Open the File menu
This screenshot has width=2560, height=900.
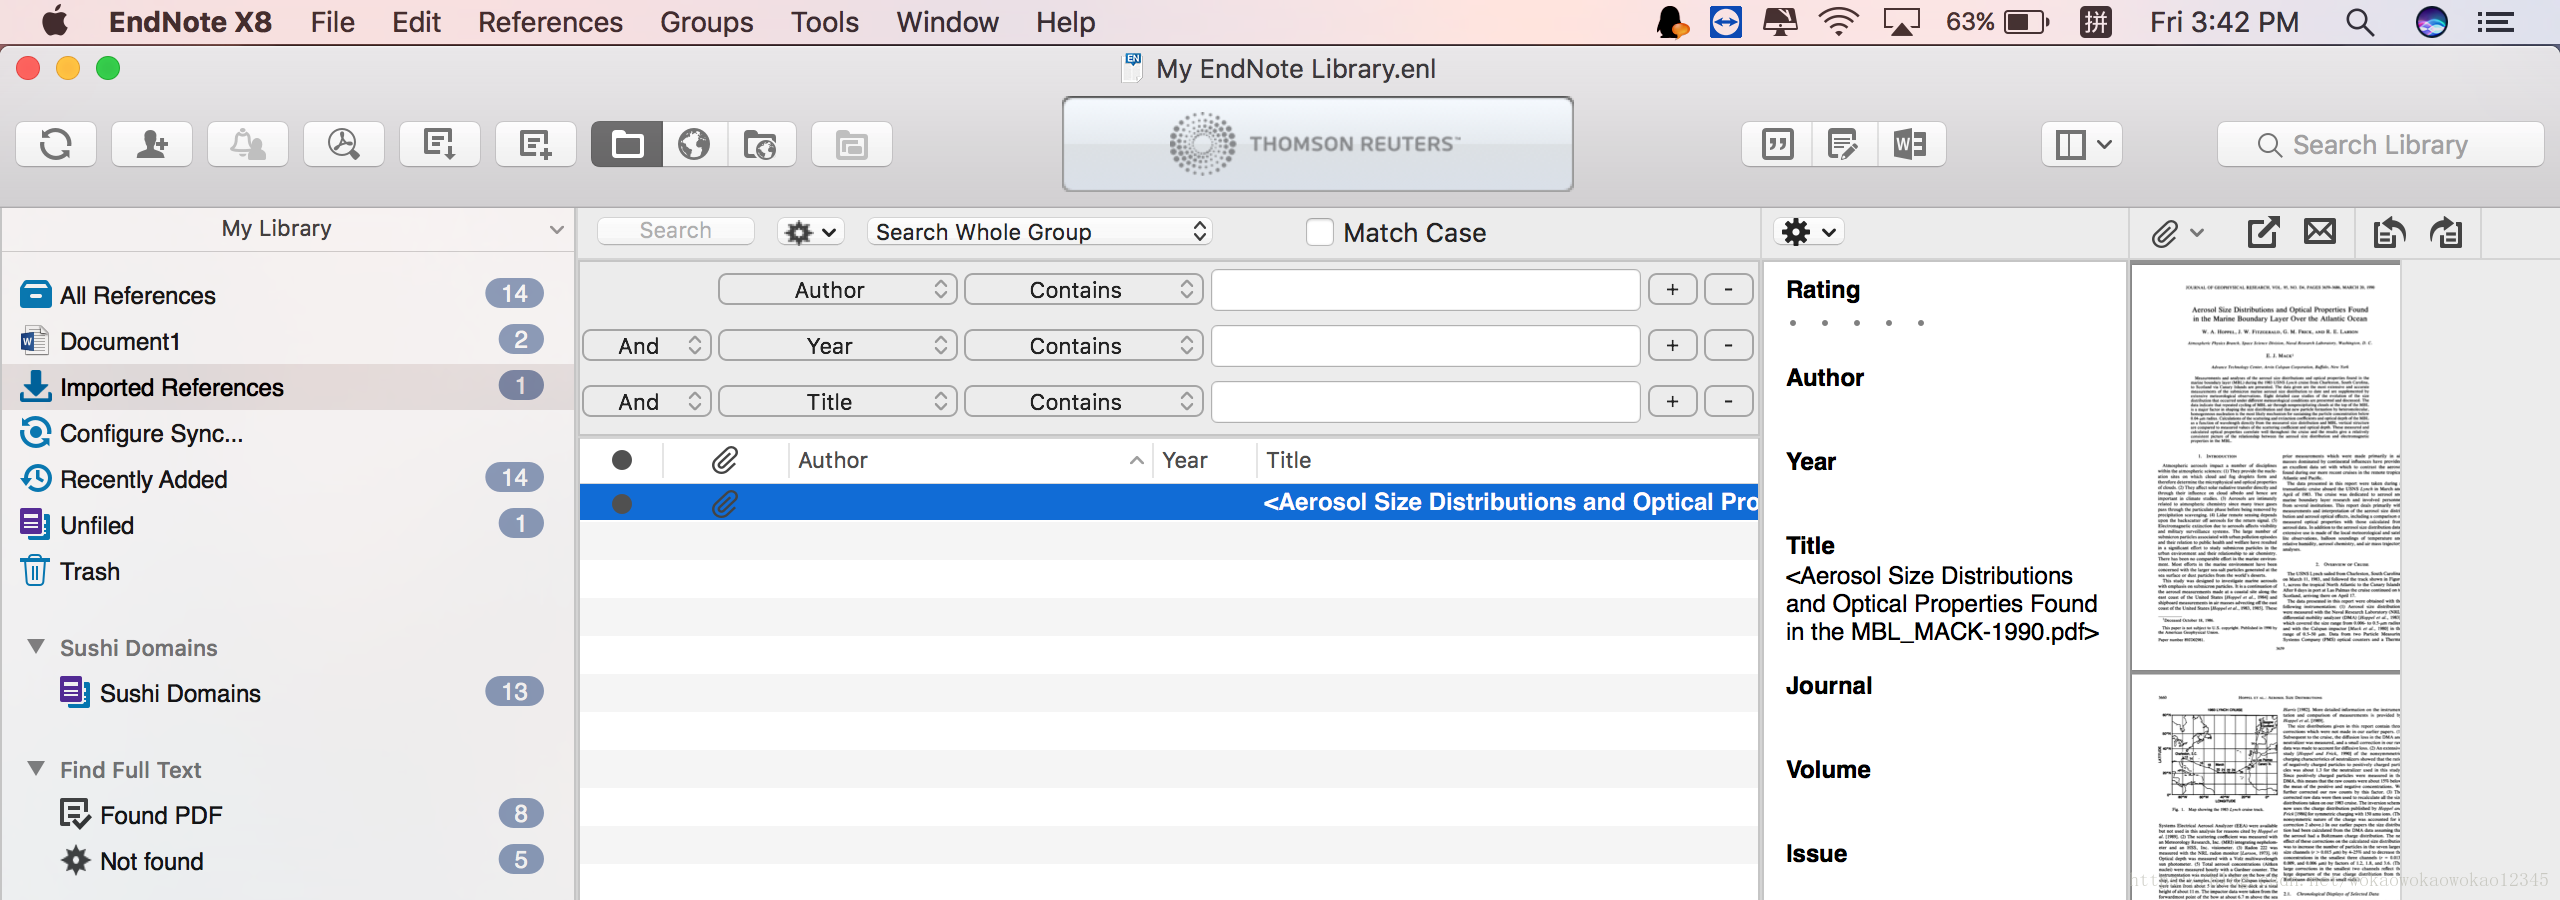click(332, 22)
